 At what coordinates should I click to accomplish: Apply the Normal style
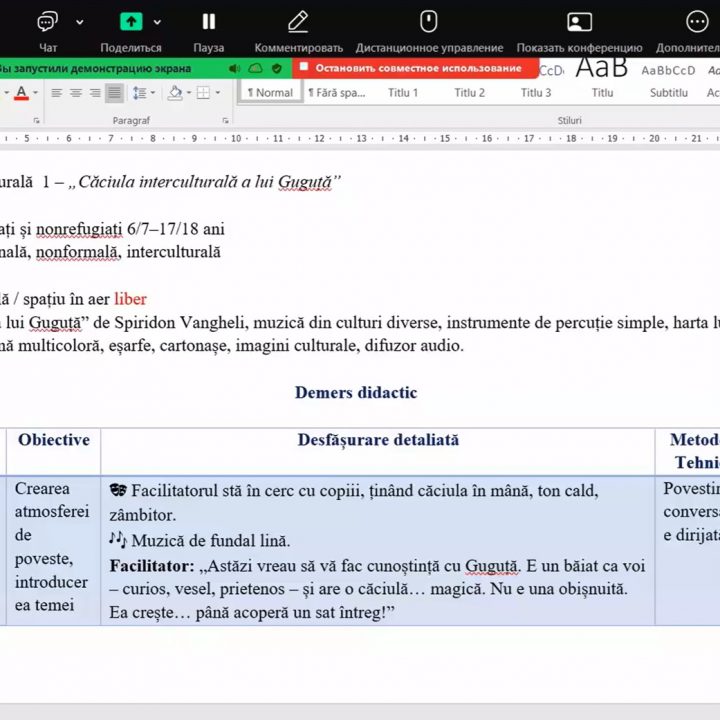[270, 93]
